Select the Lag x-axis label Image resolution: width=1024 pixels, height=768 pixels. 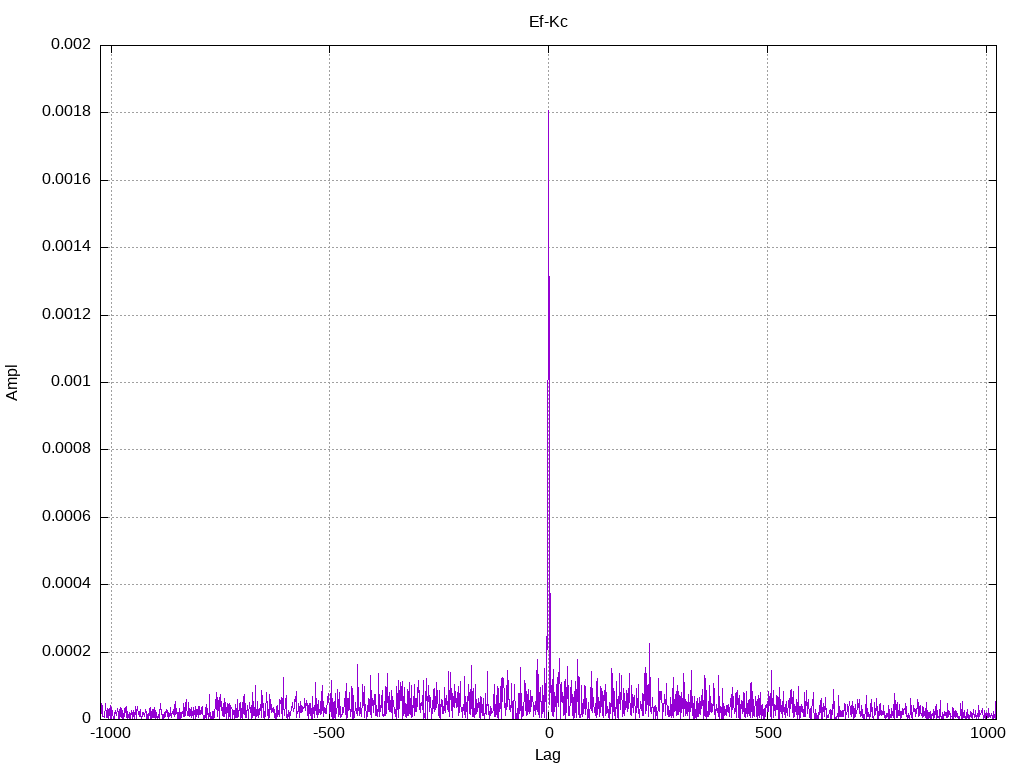pos(548,755)
